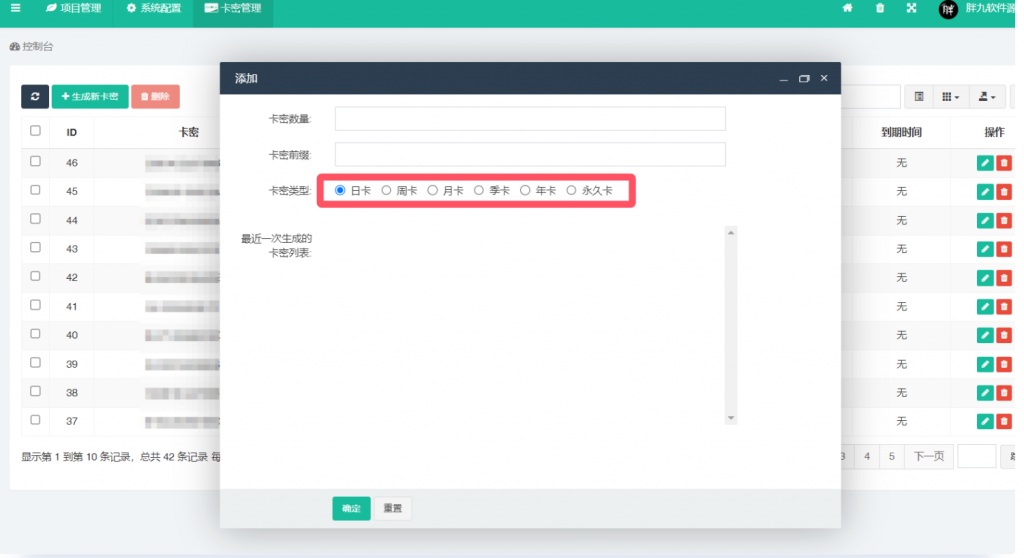Check the row with ID 39
Screen dimensions: 1024x558
35,363
